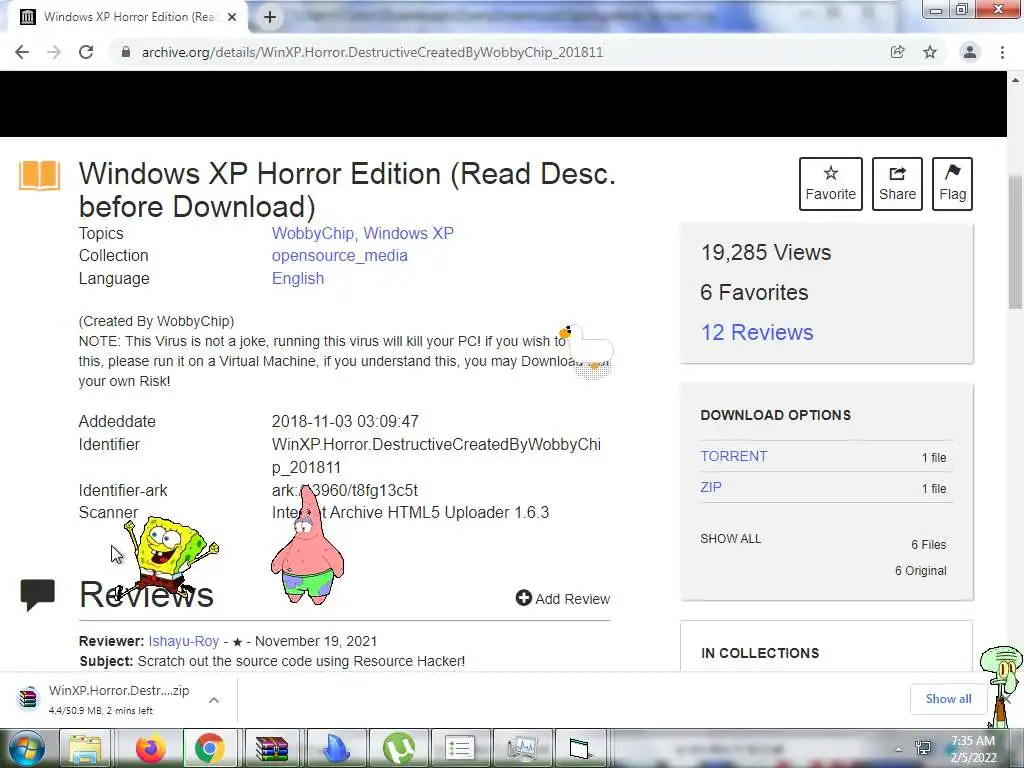Open the Chrome three-dot menu
1024x768 pixels.
[1002, 52]
